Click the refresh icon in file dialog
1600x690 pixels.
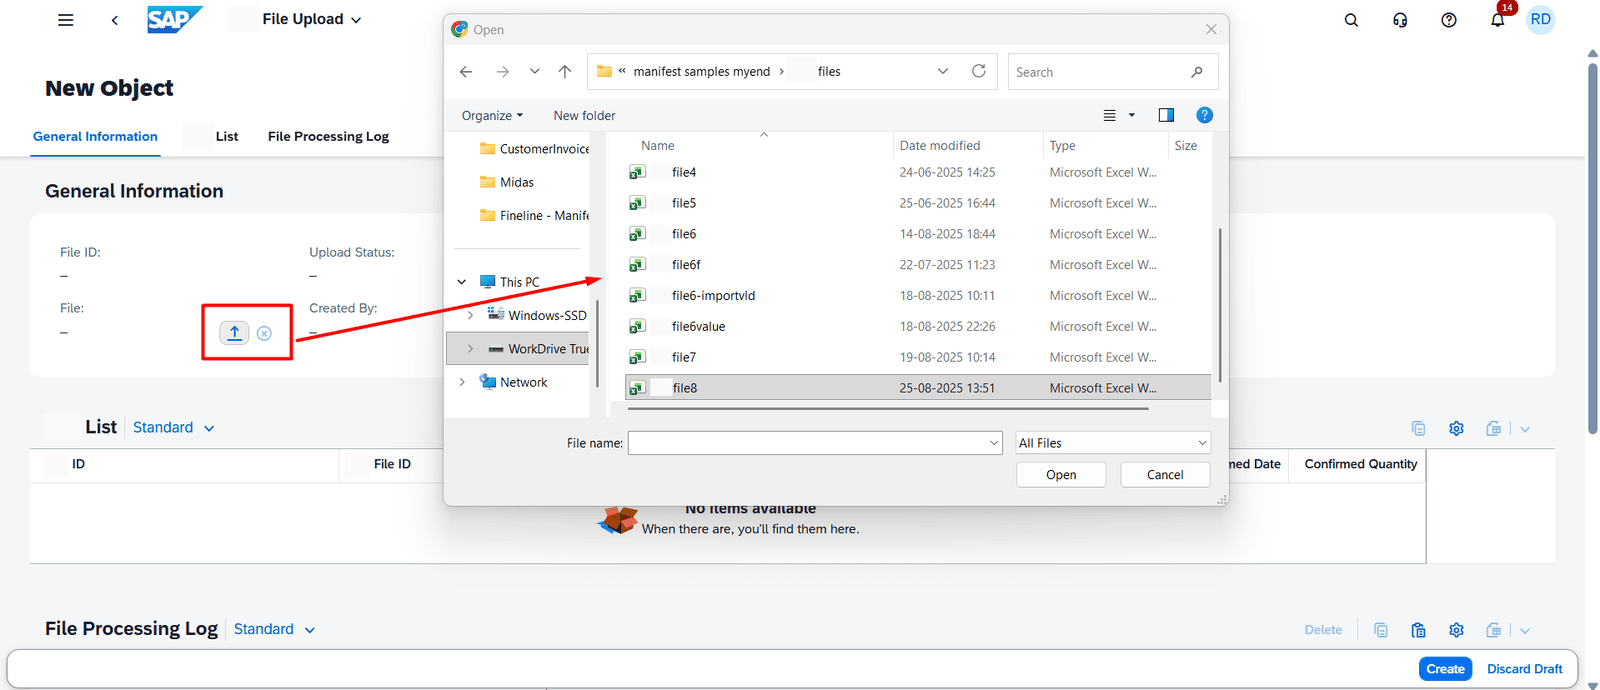[x=979, y=71]
